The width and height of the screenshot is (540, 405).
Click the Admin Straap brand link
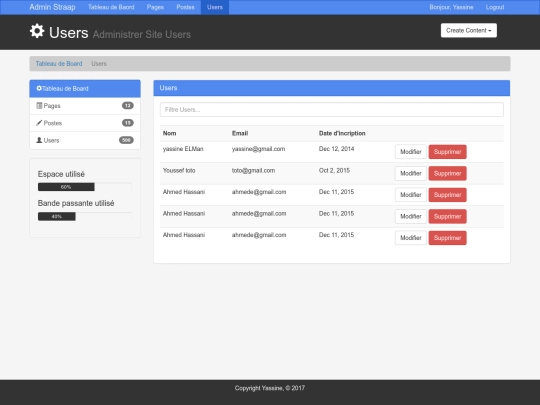point(52,7)
